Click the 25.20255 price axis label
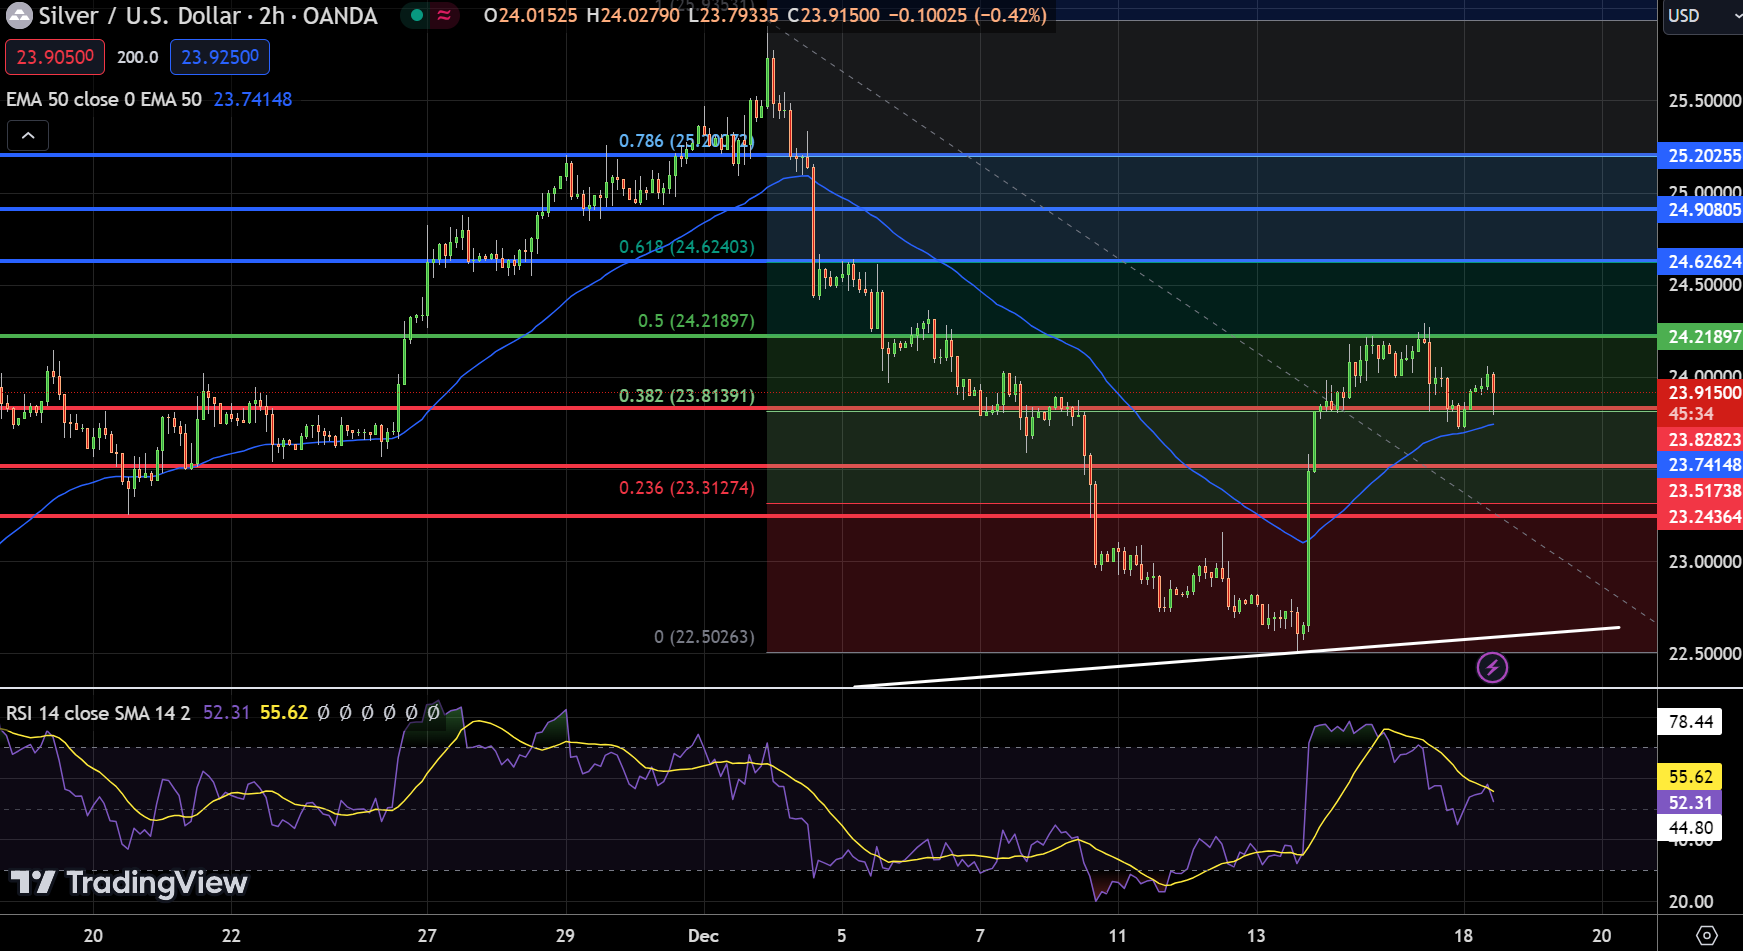 point(1700,156)
